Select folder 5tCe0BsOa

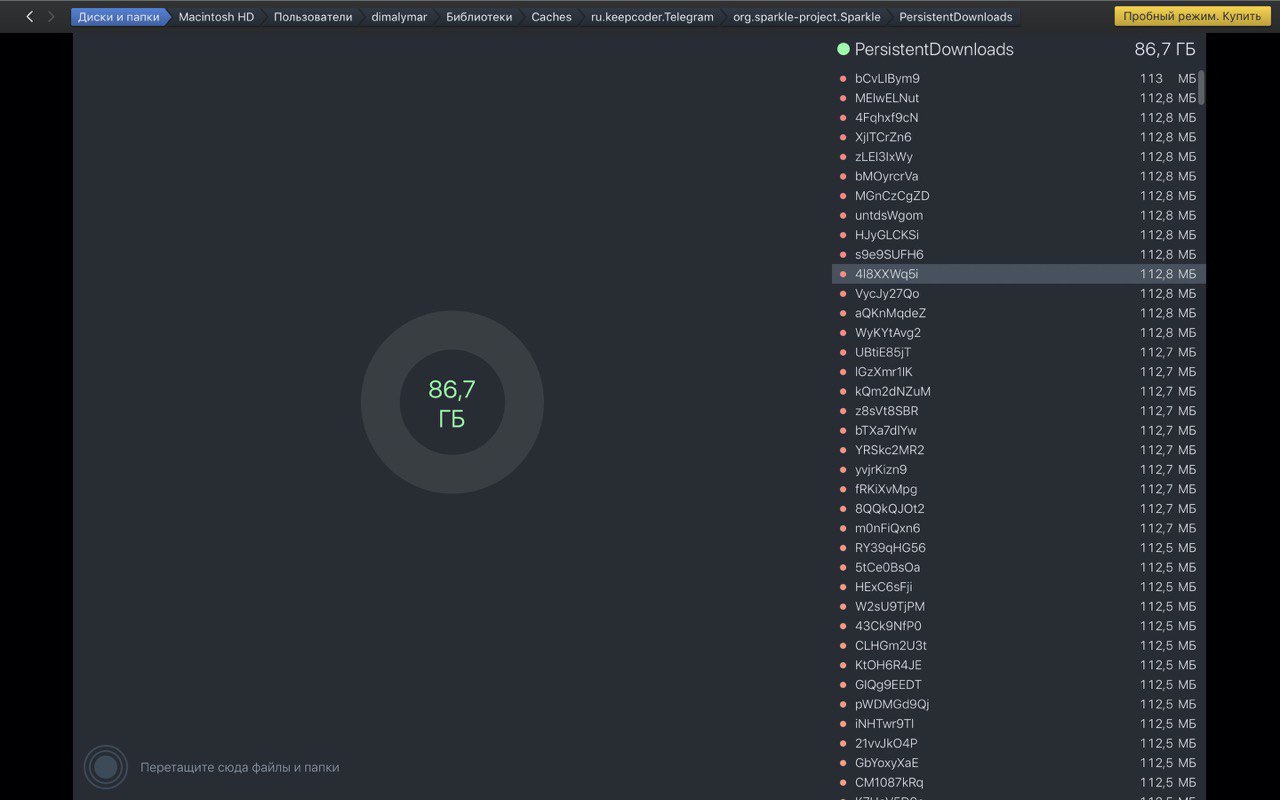pos(1019,567)
